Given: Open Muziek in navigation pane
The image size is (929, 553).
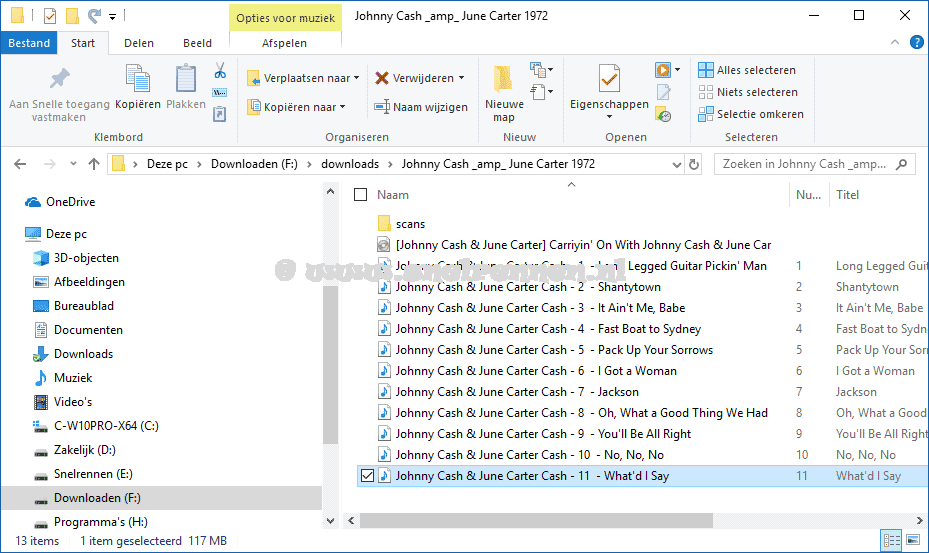Looking at the screenshot, I should (x=73, y=378).
